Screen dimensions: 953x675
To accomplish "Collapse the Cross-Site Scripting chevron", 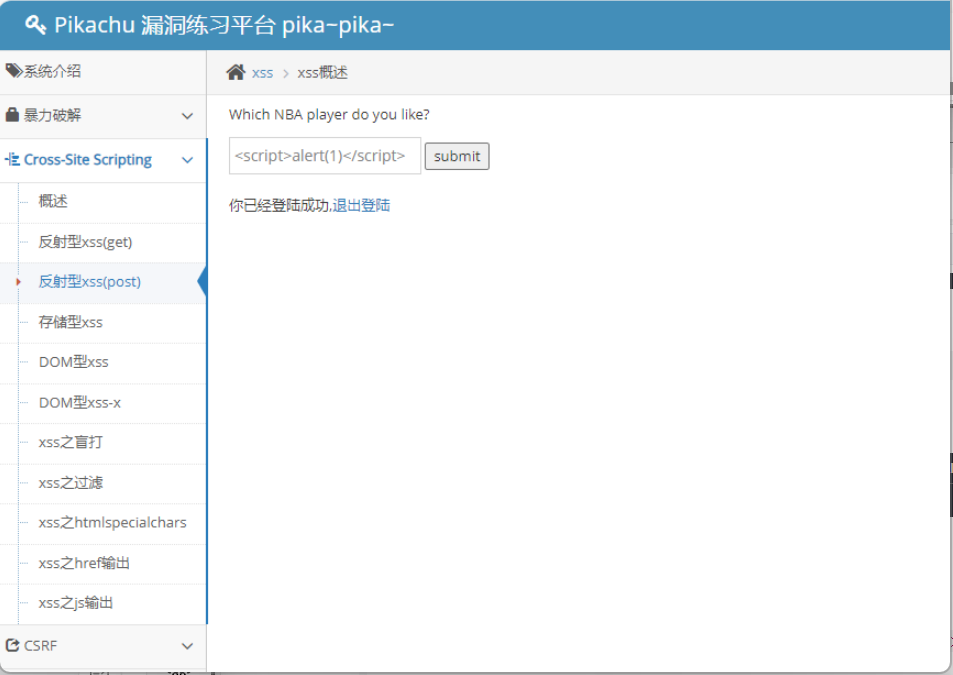I will pyautogui.click(x=187, y=160).
